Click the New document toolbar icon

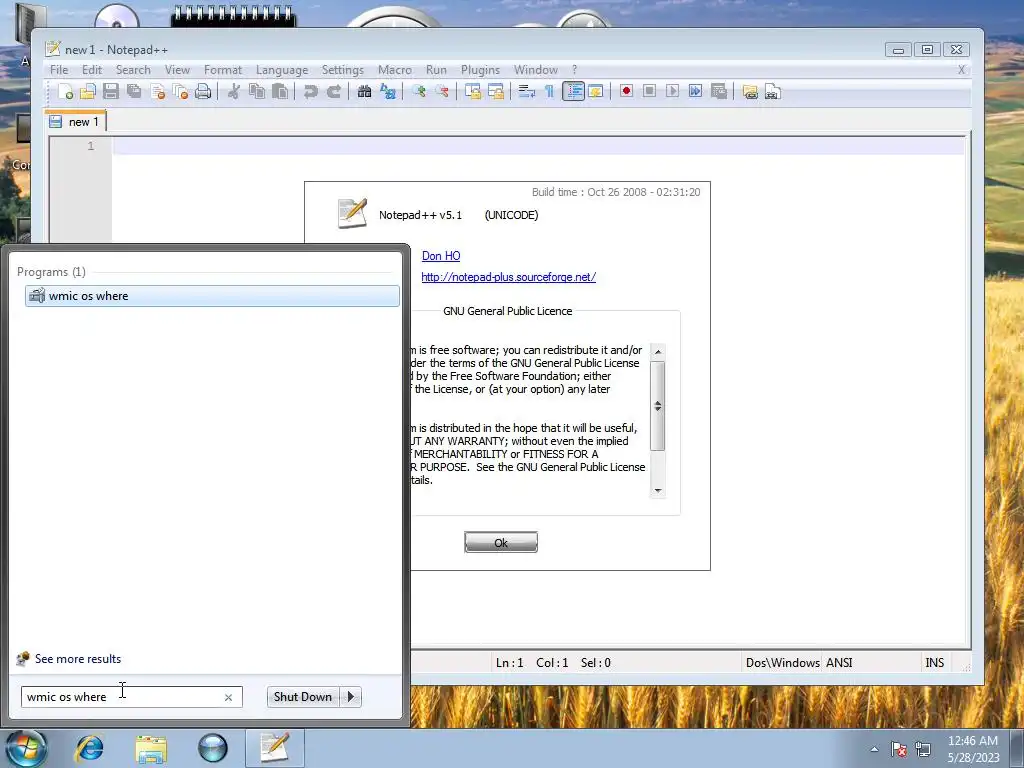point(65,91)
